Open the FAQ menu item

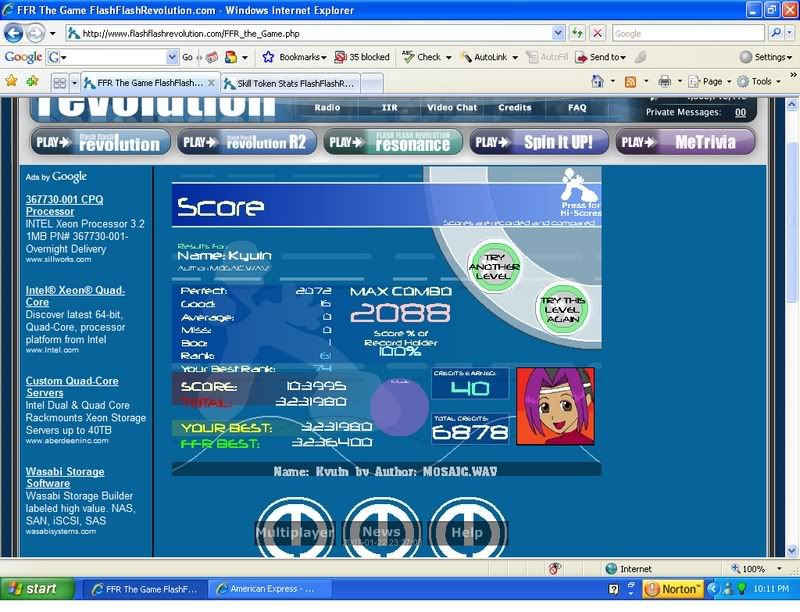[x=577, y=107]
